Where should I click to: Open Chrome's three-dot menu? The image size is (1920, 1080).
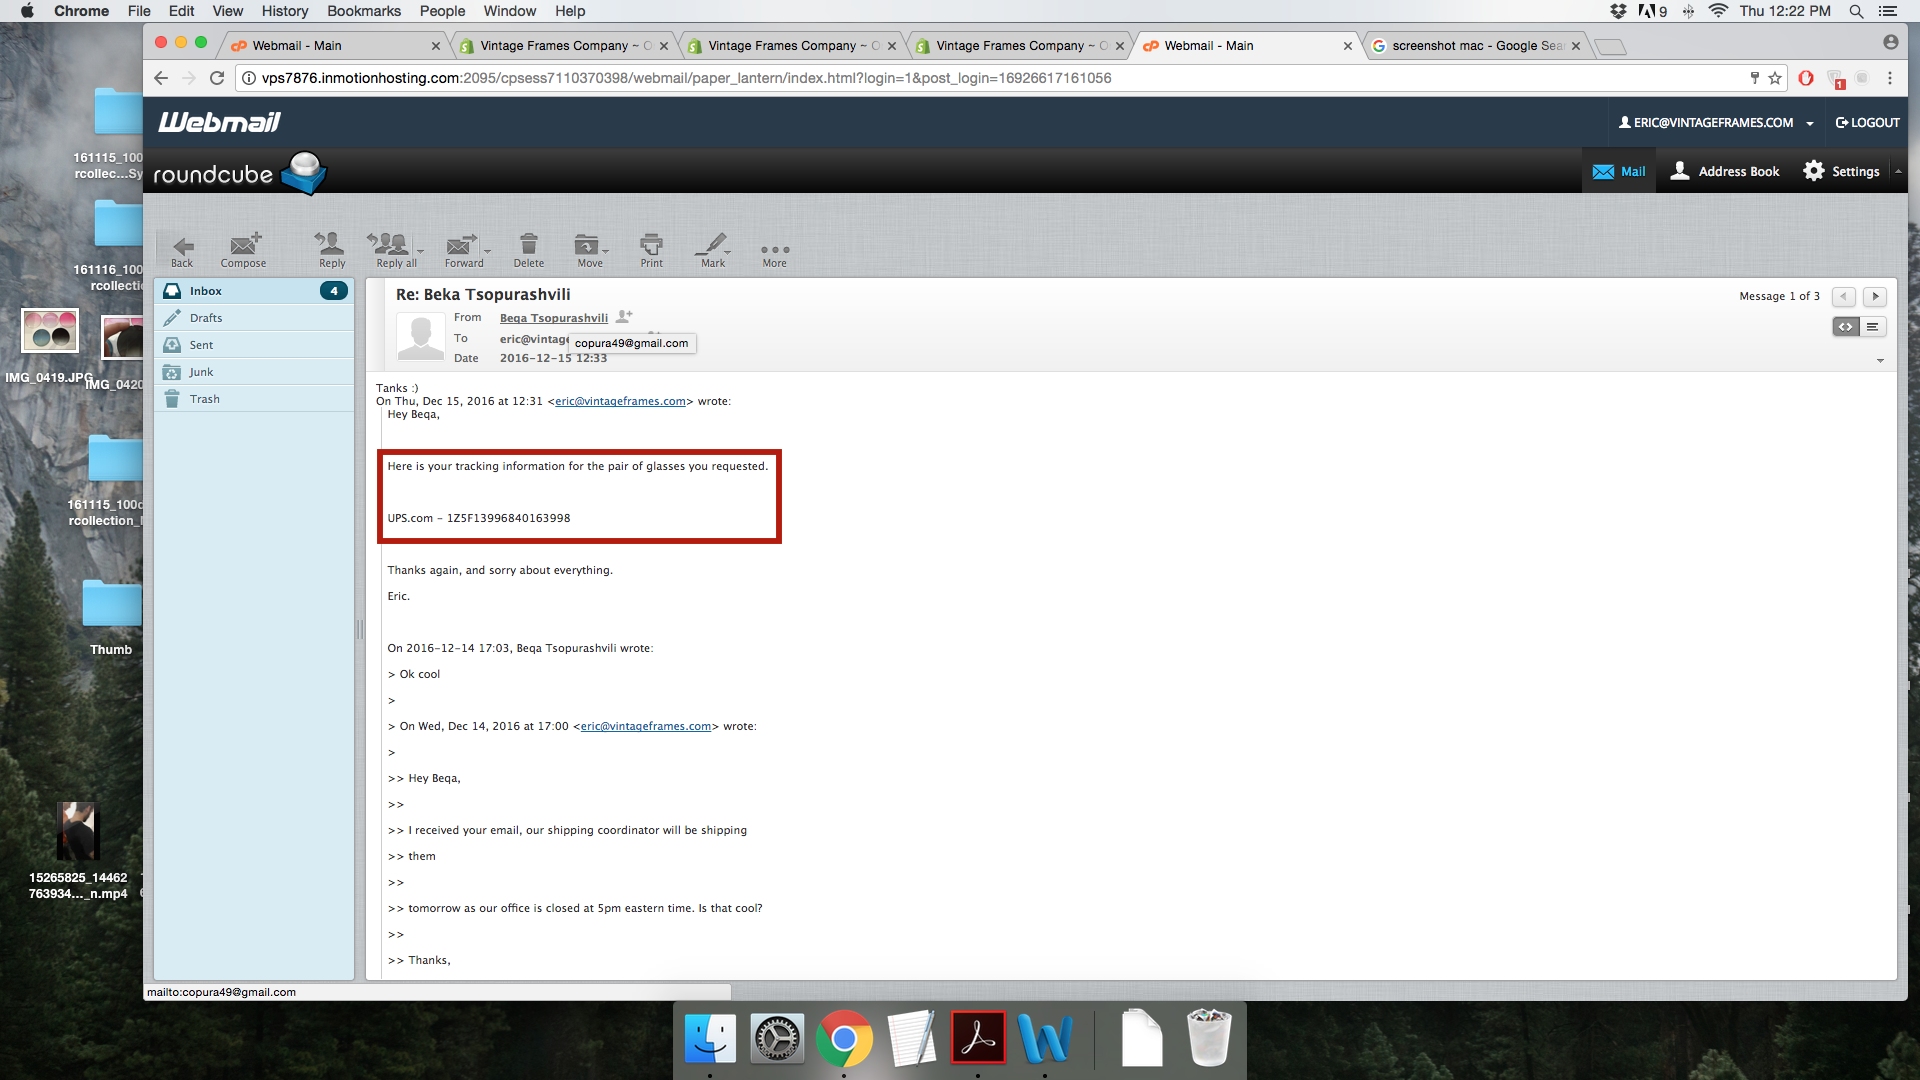[x=1890, y=78]
